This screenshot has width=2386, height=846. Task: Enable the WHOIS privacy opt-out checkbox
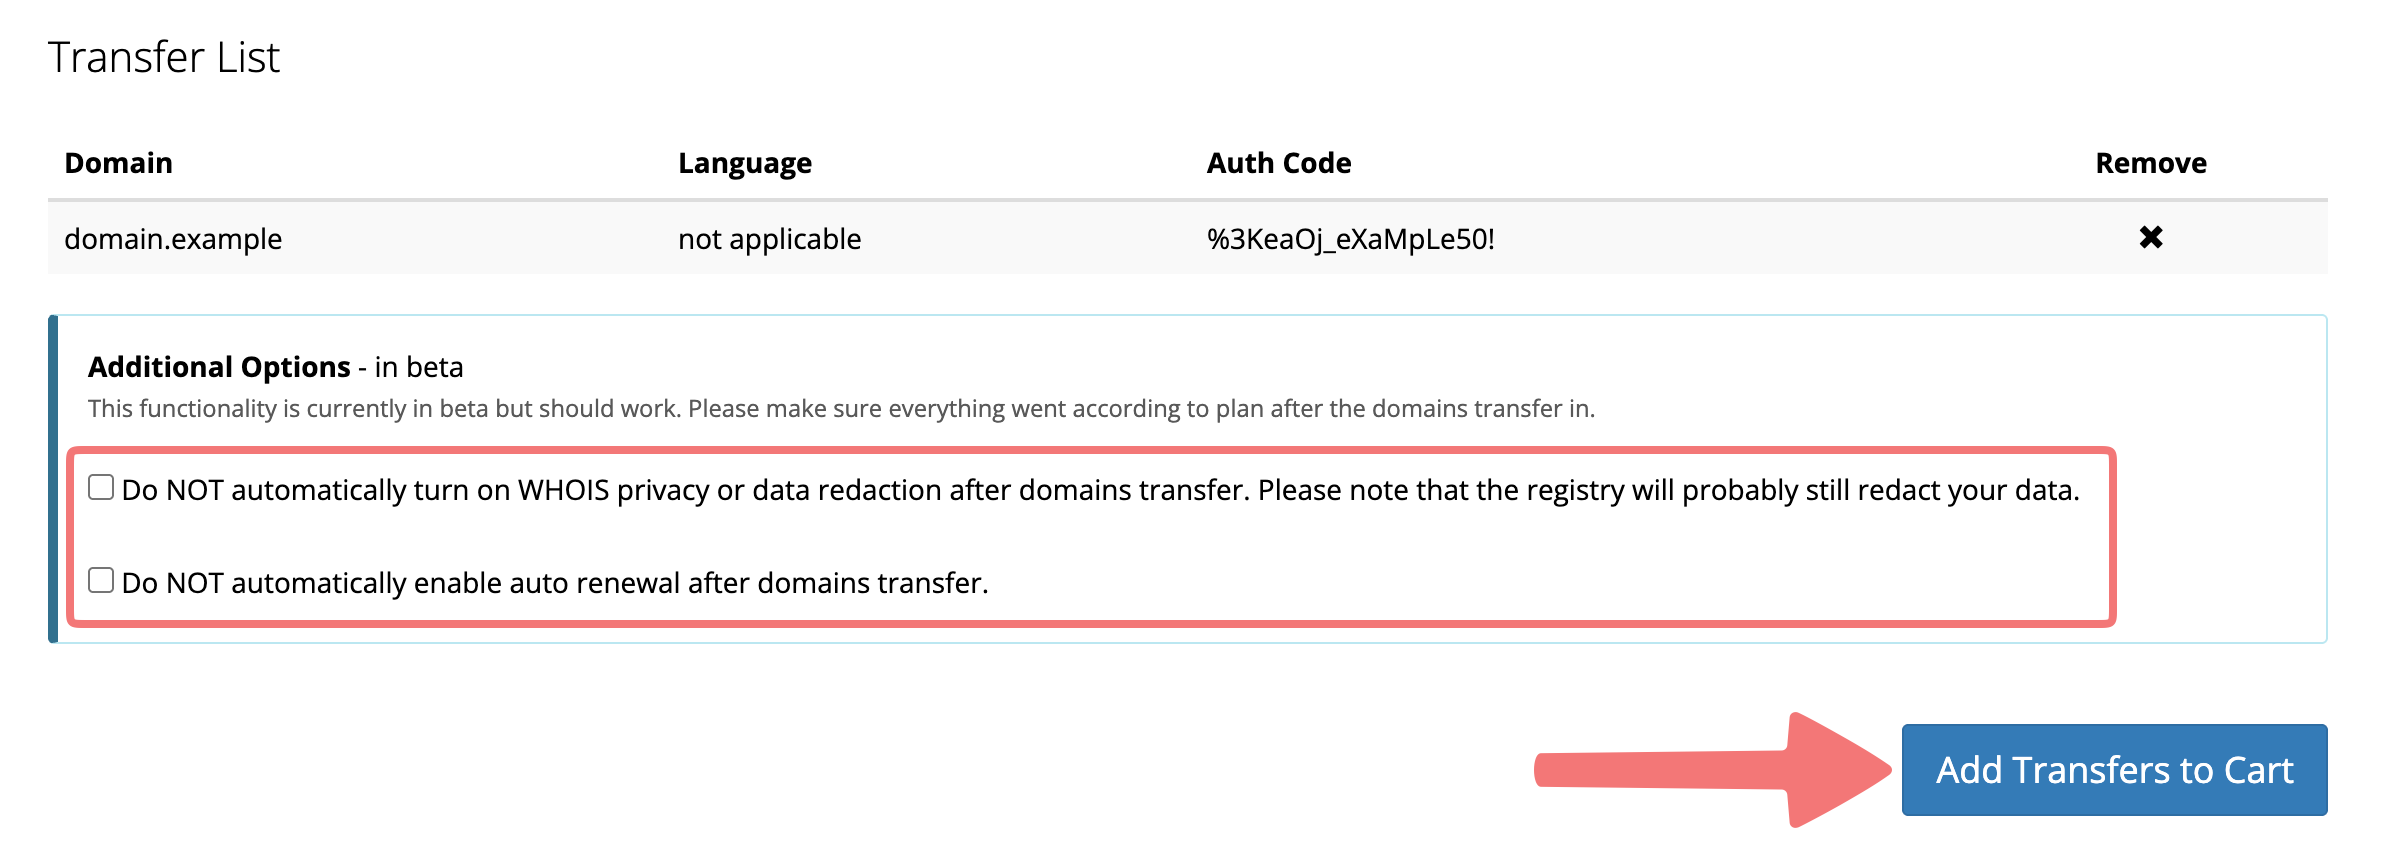tap(101, 487)
